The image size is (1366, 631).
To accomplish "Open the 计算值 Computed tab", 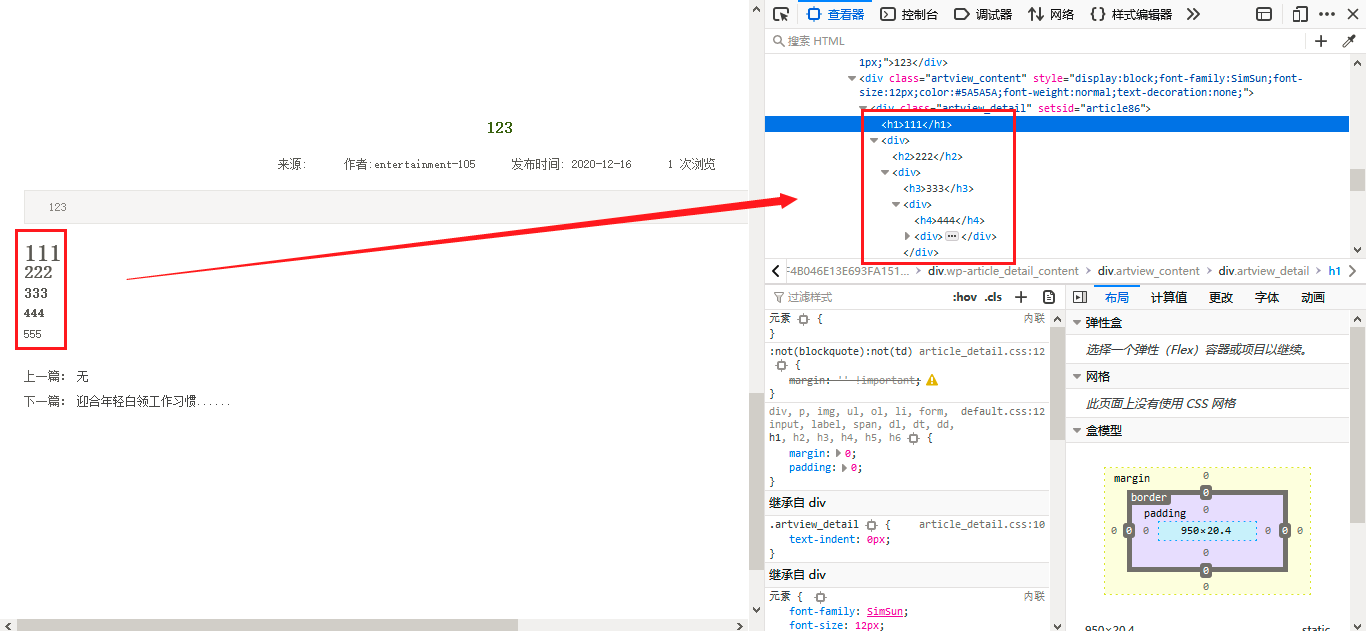I will tap(1168, 297).
